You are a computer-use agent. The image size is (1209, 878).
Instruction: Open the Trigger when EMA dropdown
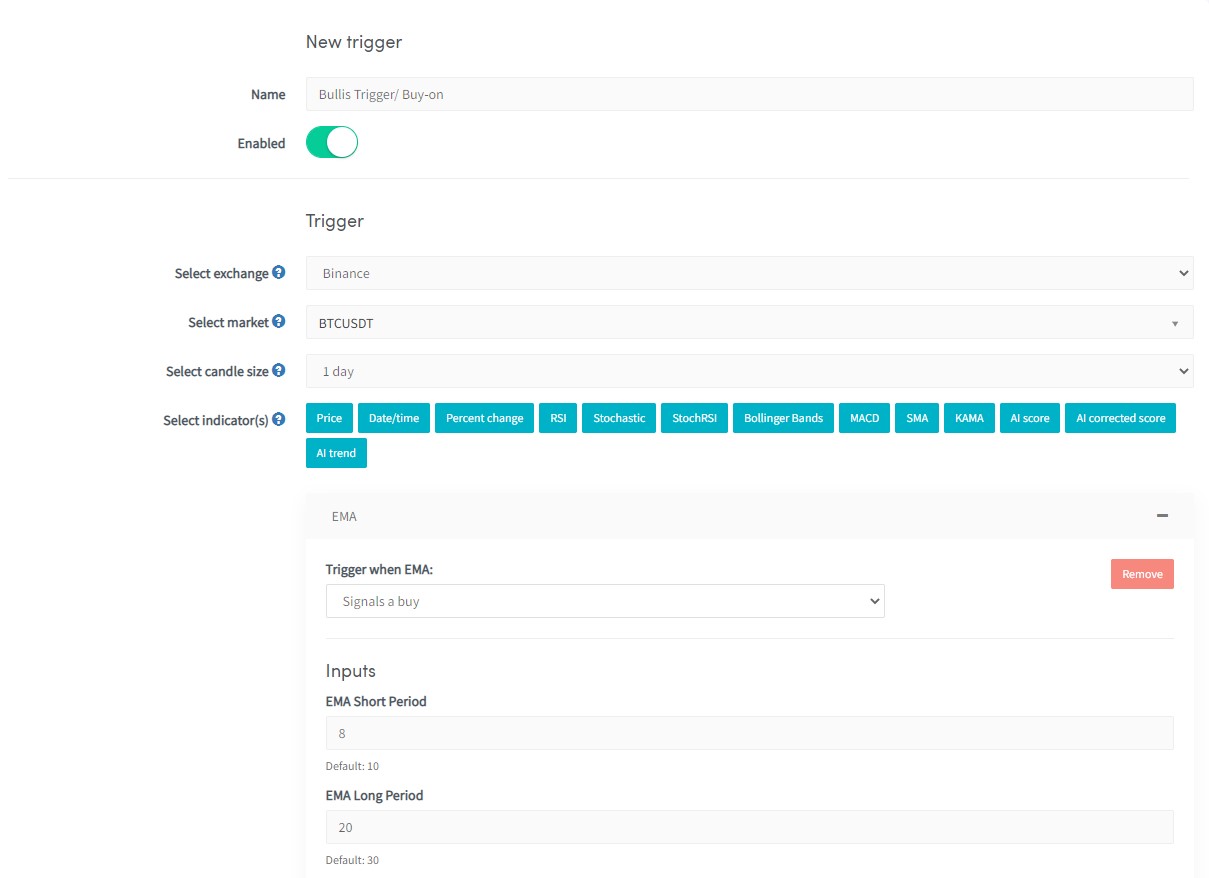point(605,601)
